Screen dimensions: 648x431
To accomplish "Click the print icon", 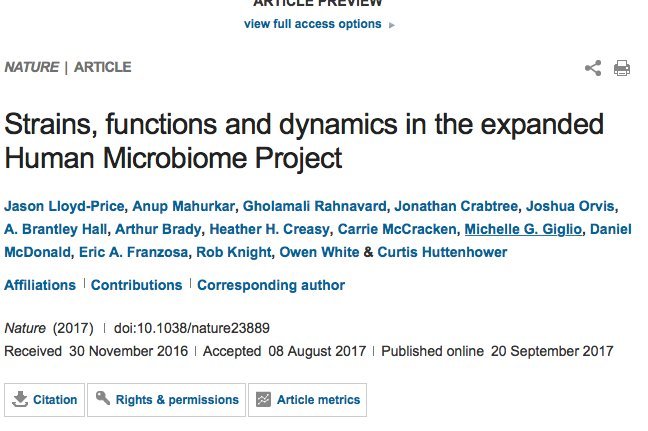I will (x=622, y=68).
